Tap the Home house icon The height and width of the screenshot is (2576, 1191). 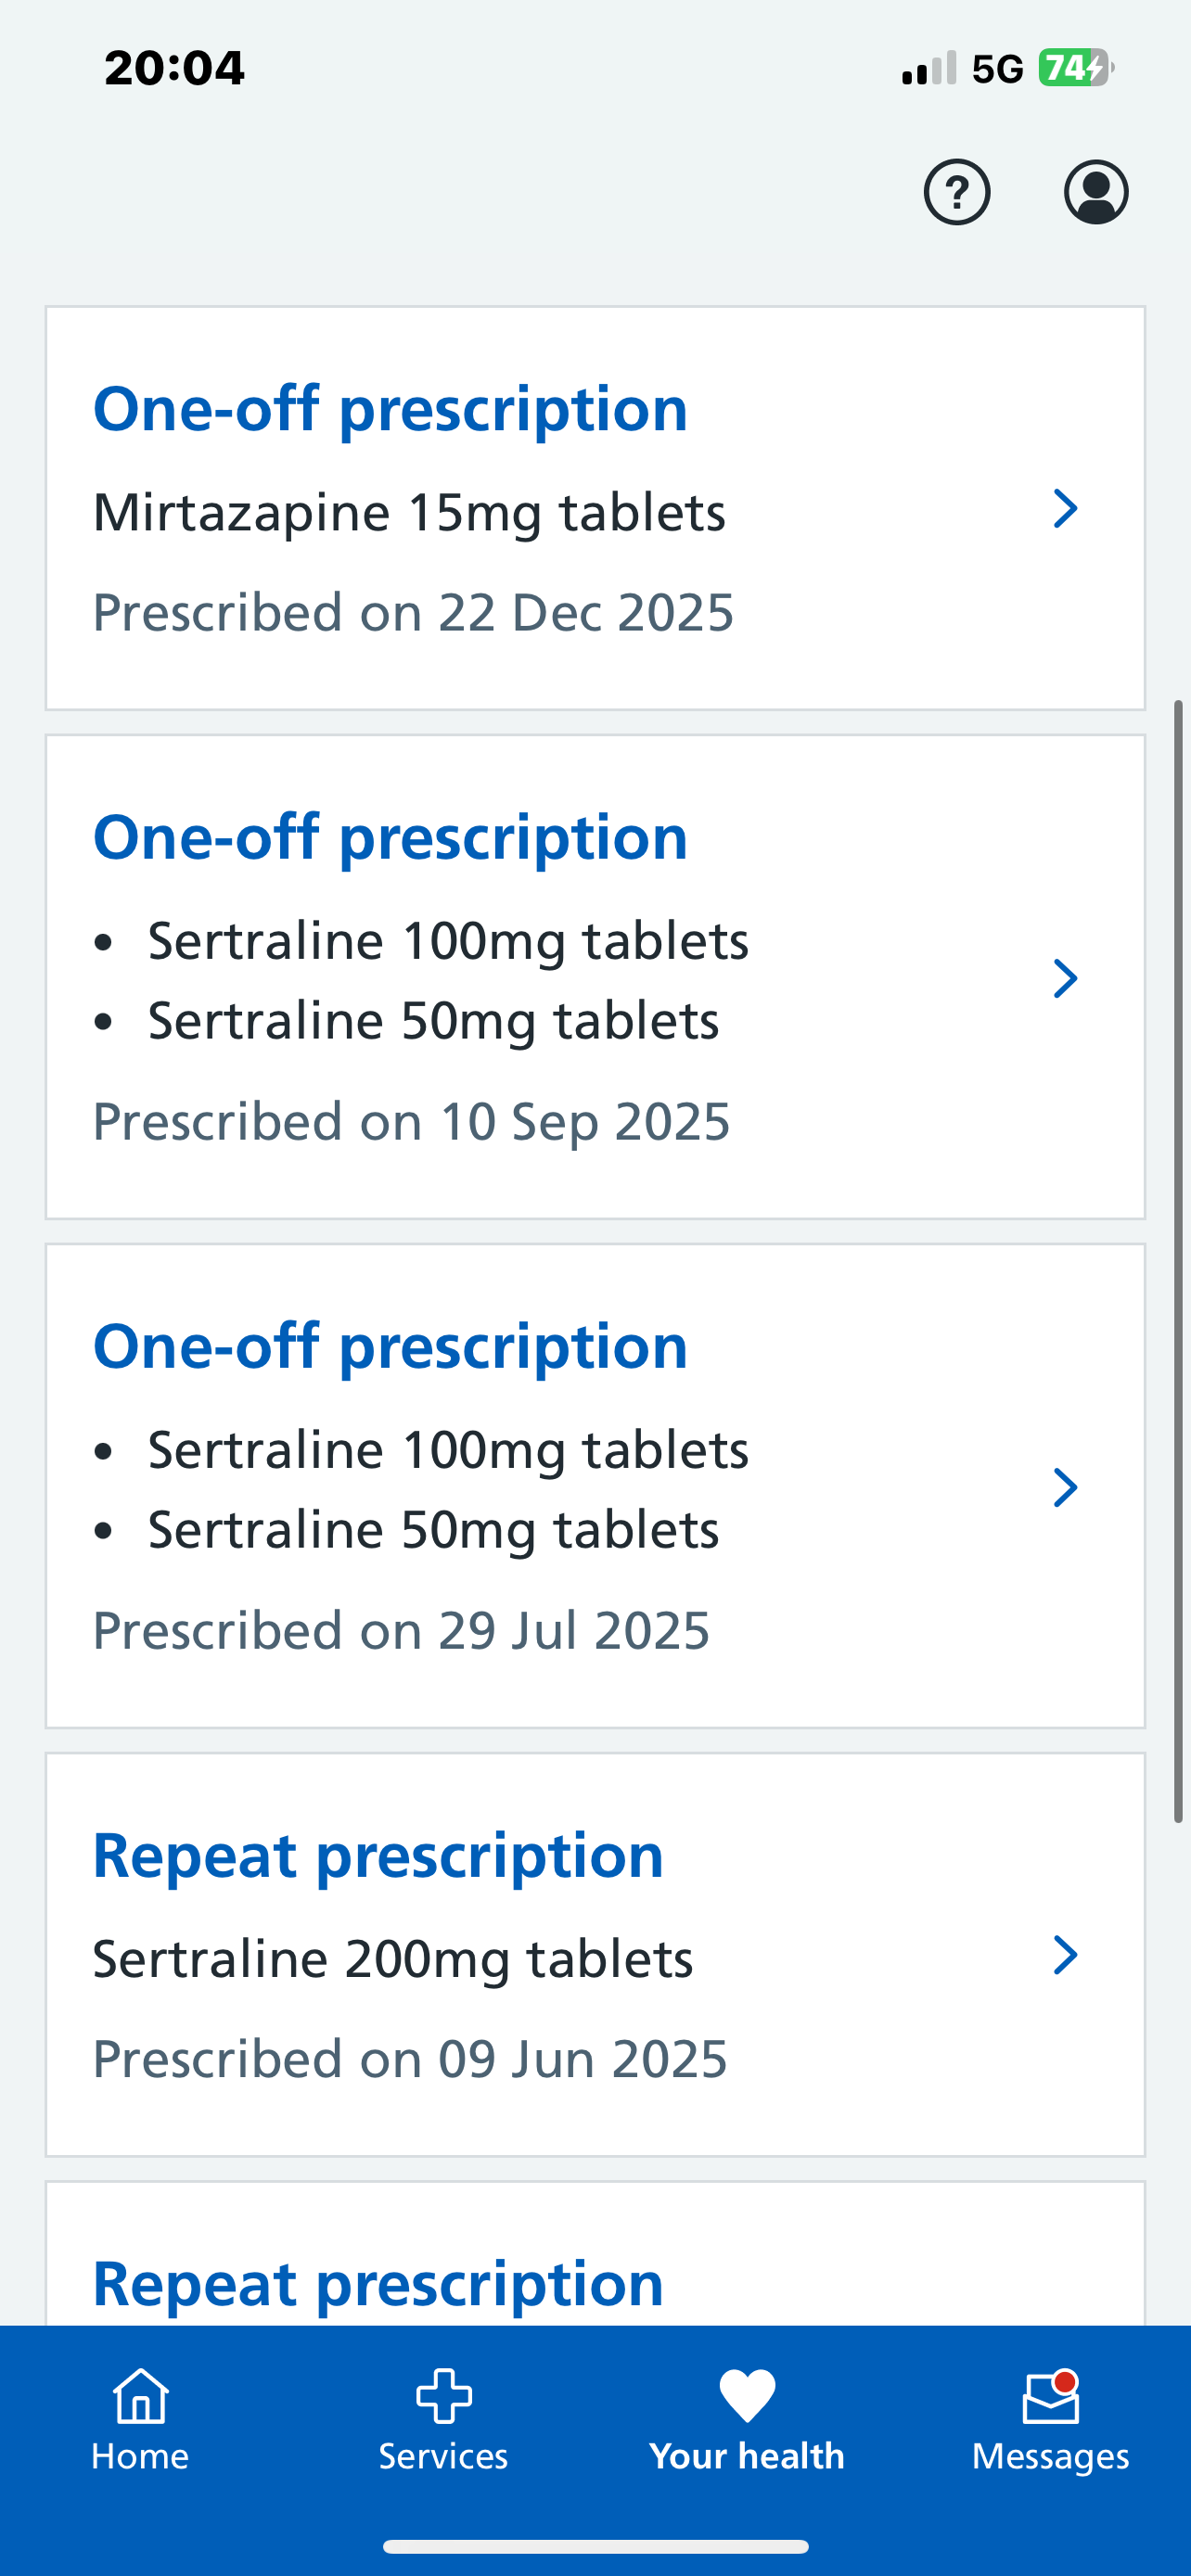141,2396
